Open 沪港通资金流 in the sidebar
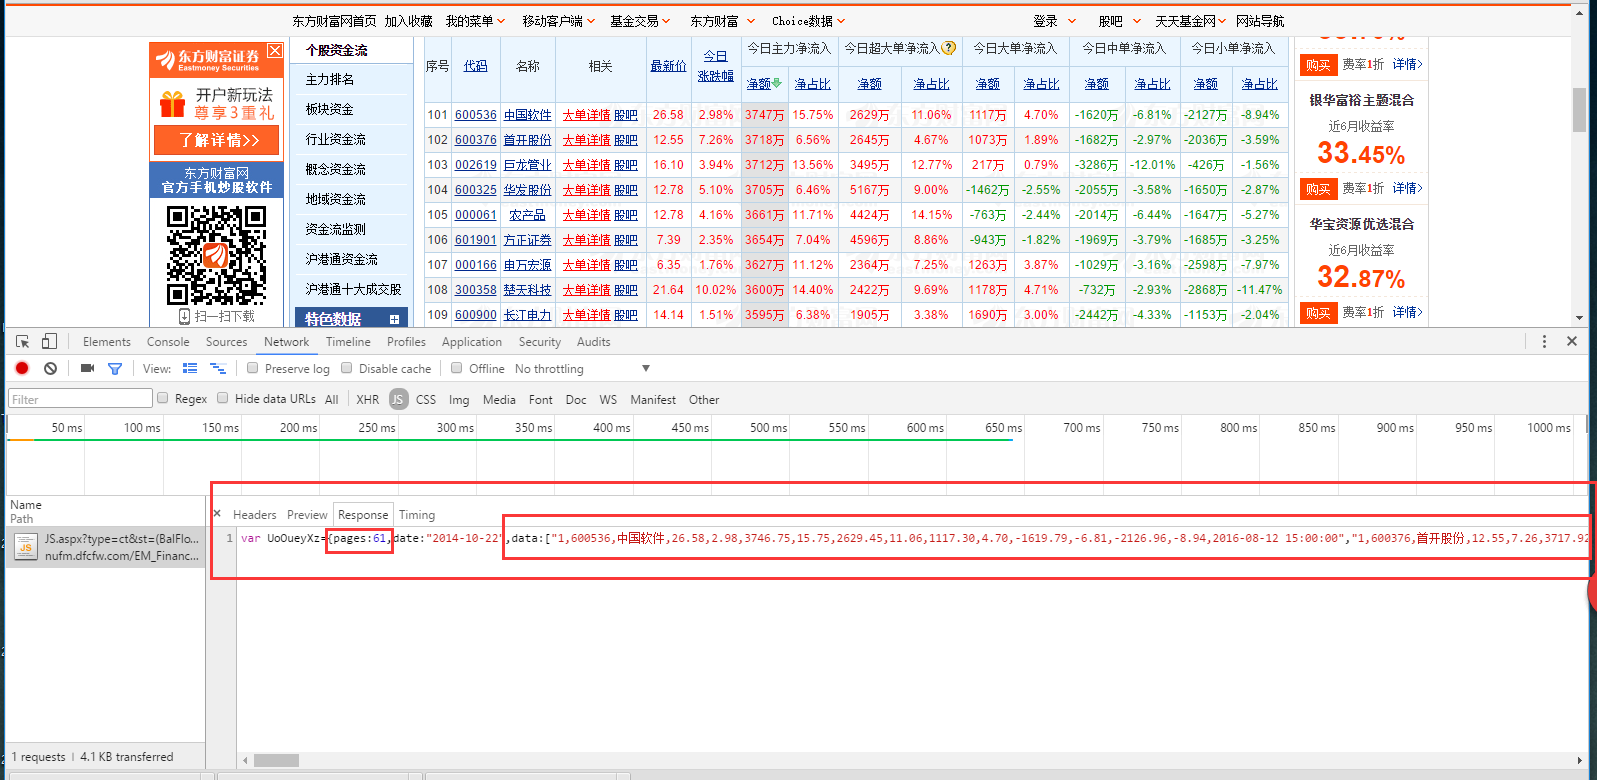 (342, 259)
